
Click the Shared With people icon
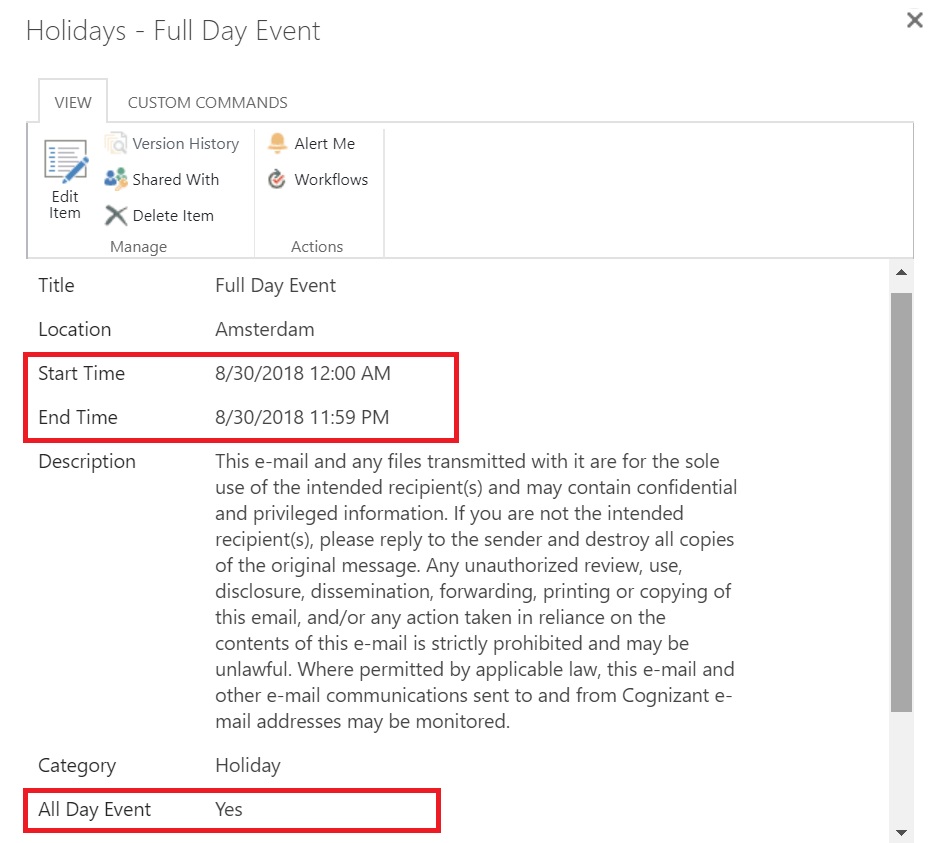tap(116, 179)
